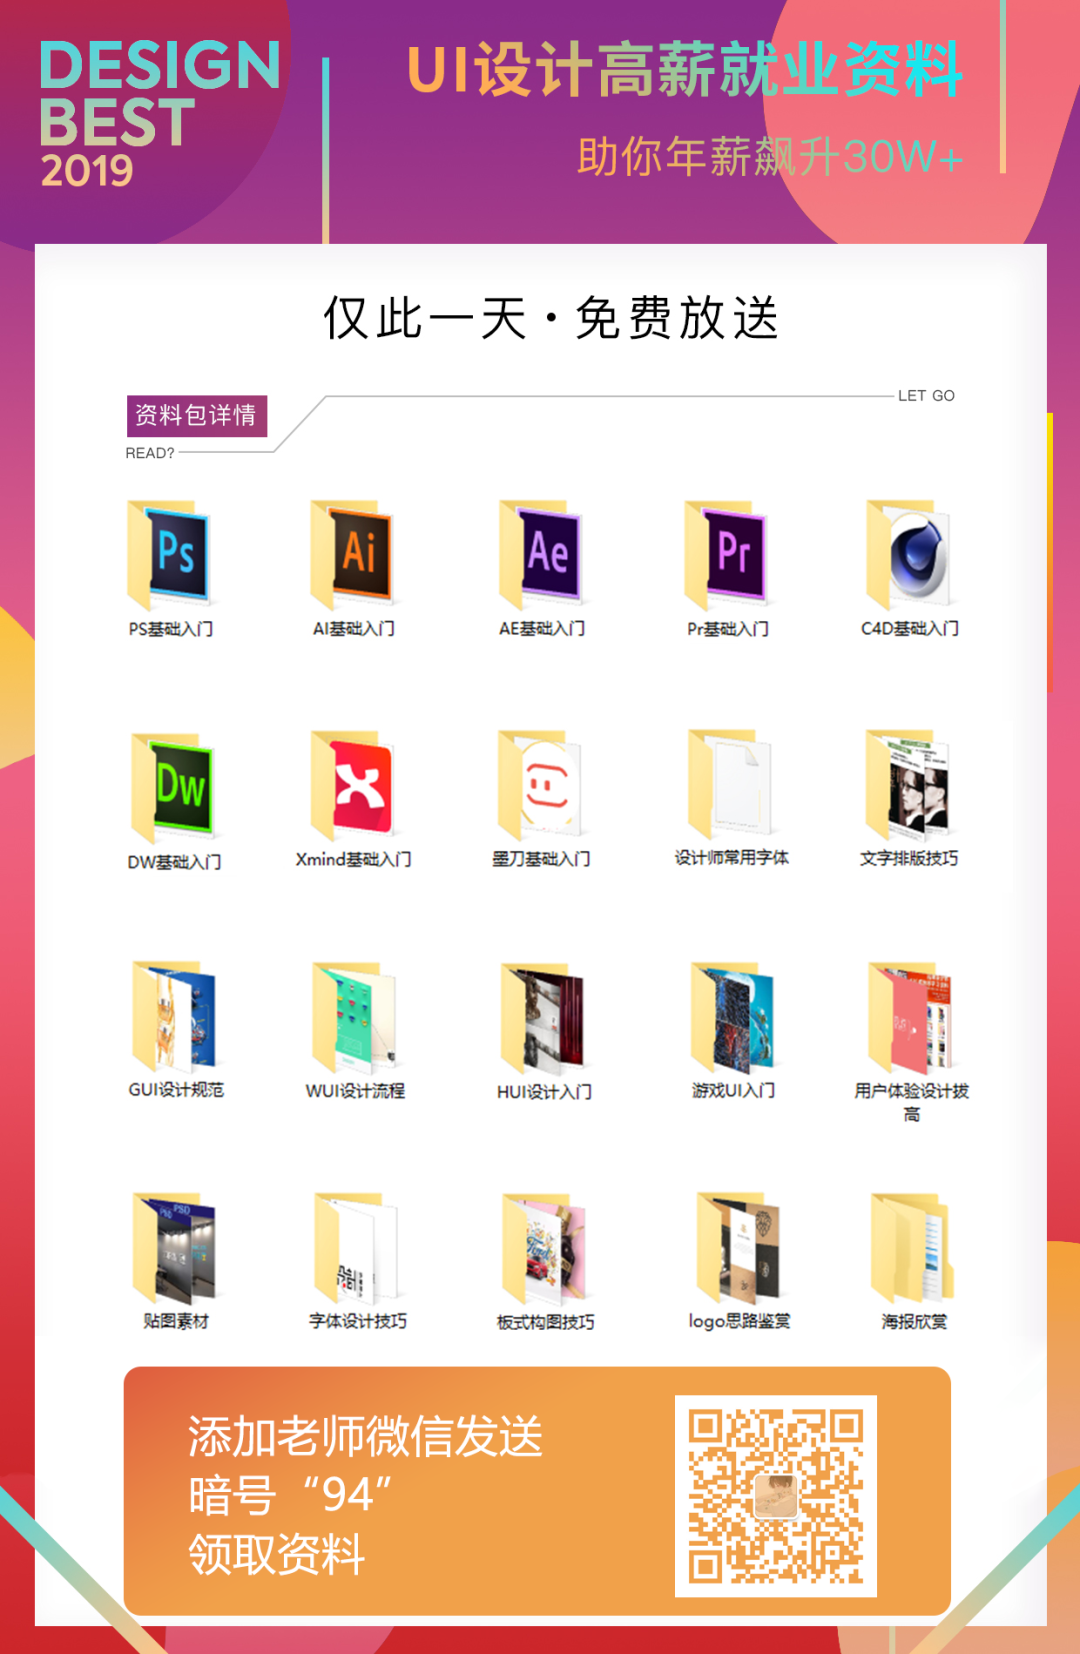Click the 设计师常用字体 caption text

pos(731,857)
